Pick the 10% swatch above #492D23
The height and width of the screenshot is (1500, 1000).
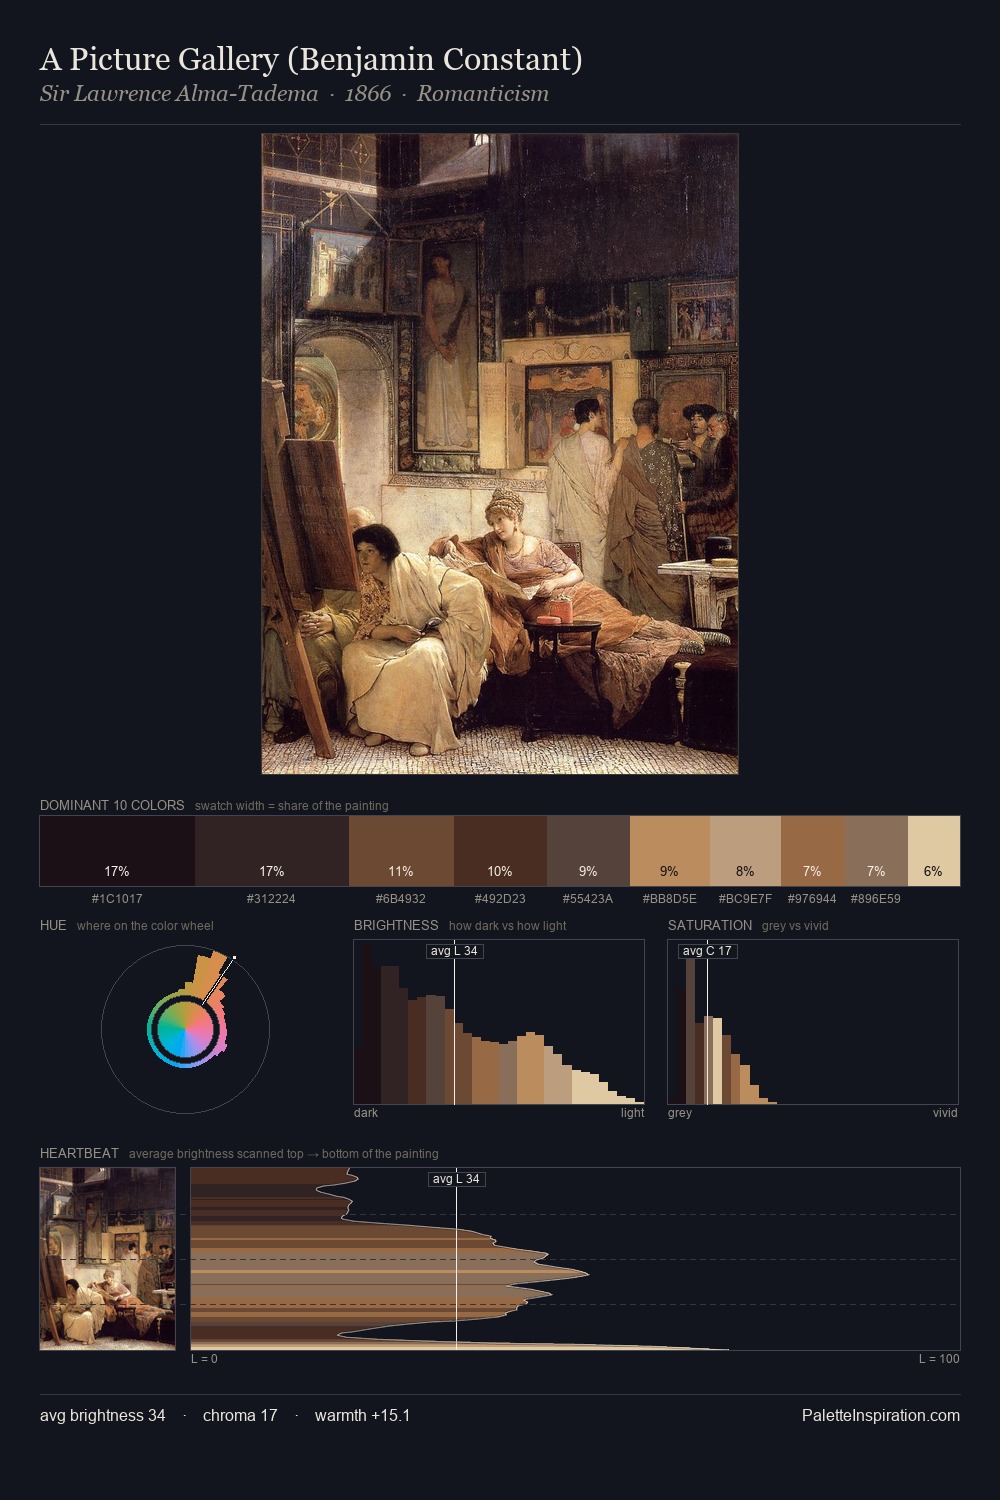tap(500, 851)
